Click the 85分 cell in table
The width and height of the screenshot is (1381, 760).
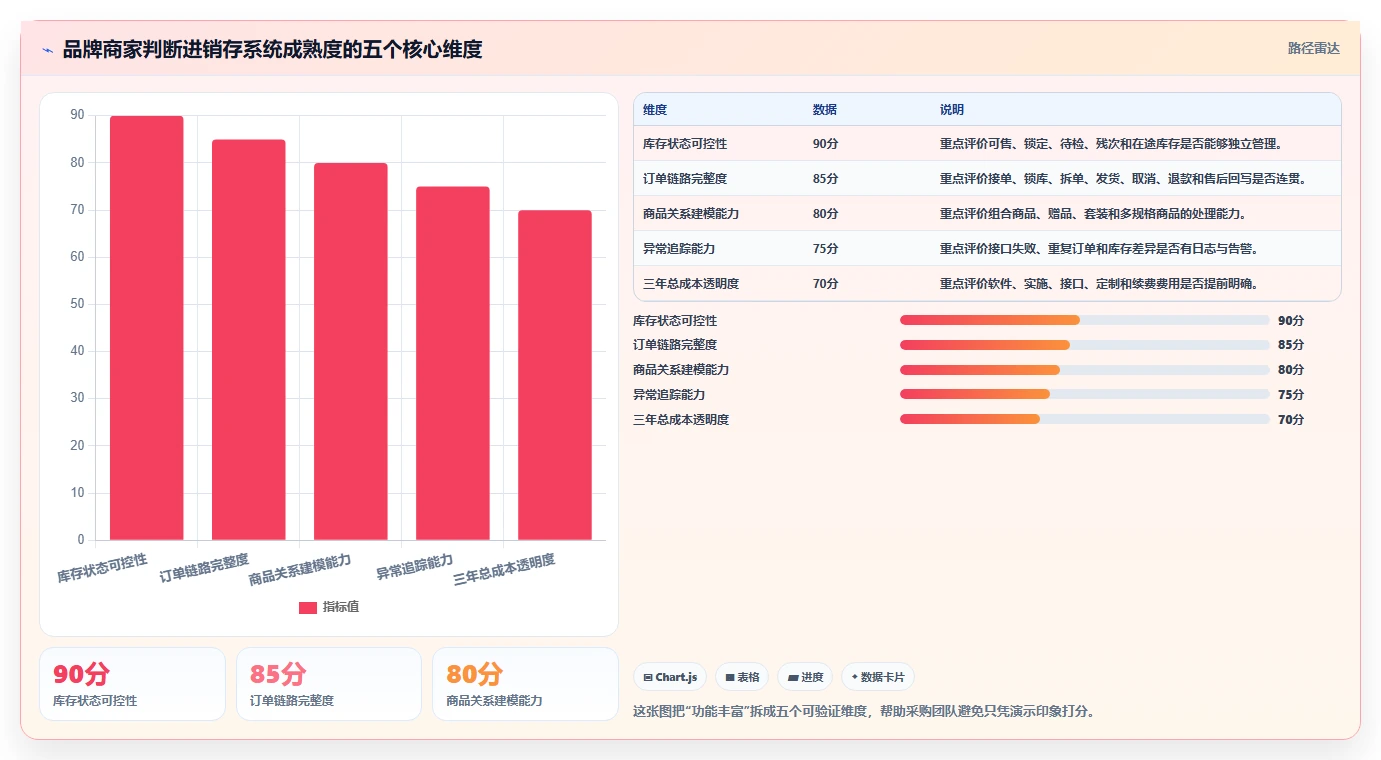825,179
